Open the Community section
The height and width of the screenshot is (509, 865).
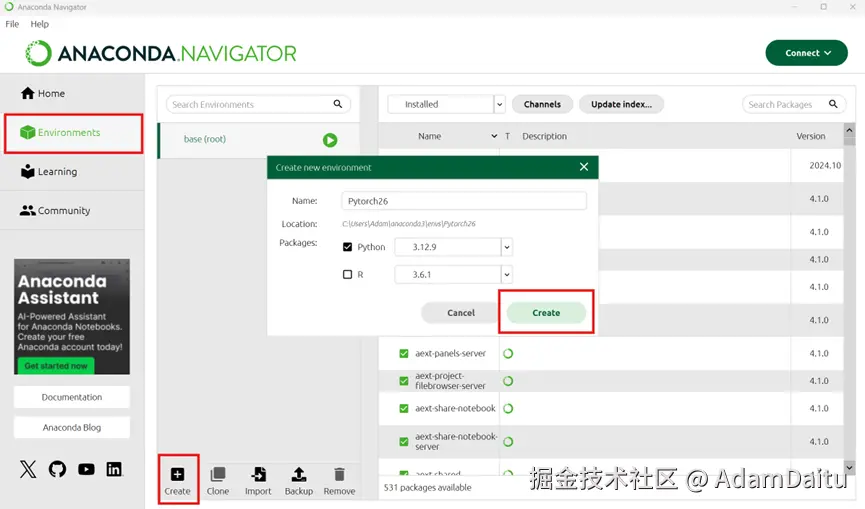pyautogui.click(x=55, y=210)
